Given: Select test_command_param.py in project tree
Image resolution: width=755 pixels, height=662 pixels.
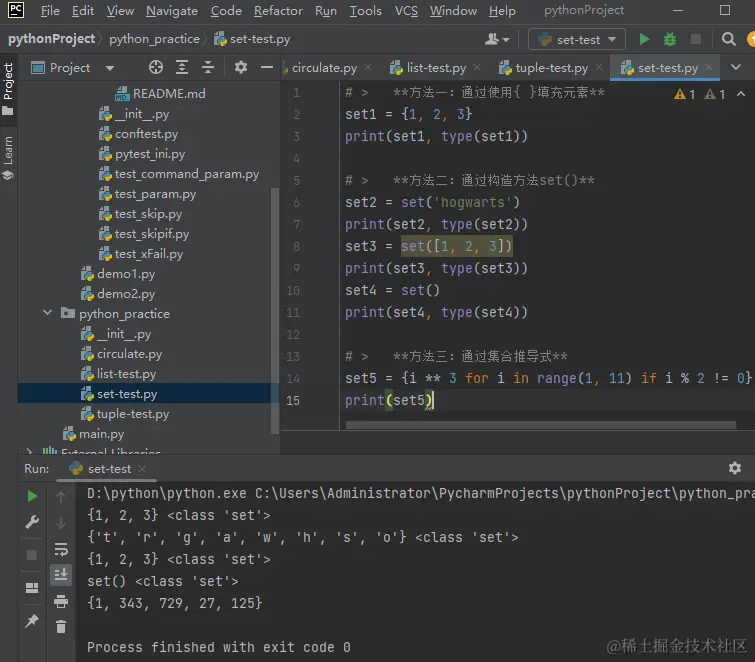Looking at the screenshot, I should (x=179, y=174).
